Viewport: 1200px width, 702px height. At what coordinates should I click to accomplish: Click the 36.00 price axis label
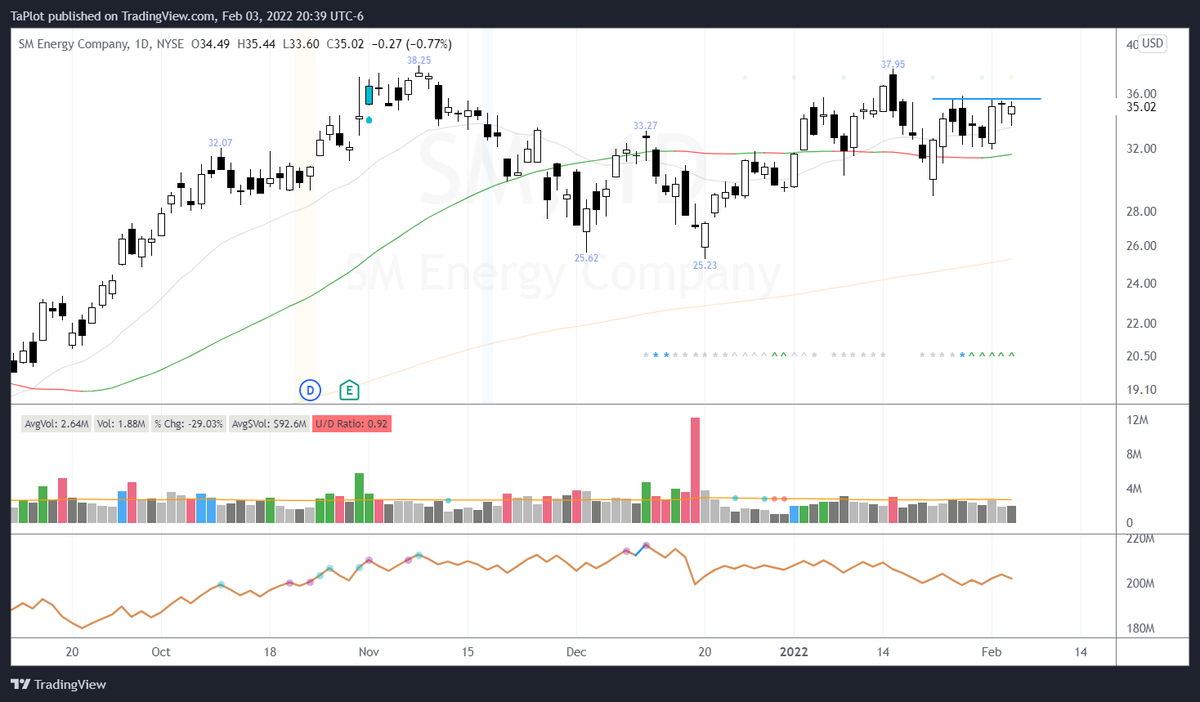pos(1141,93)
